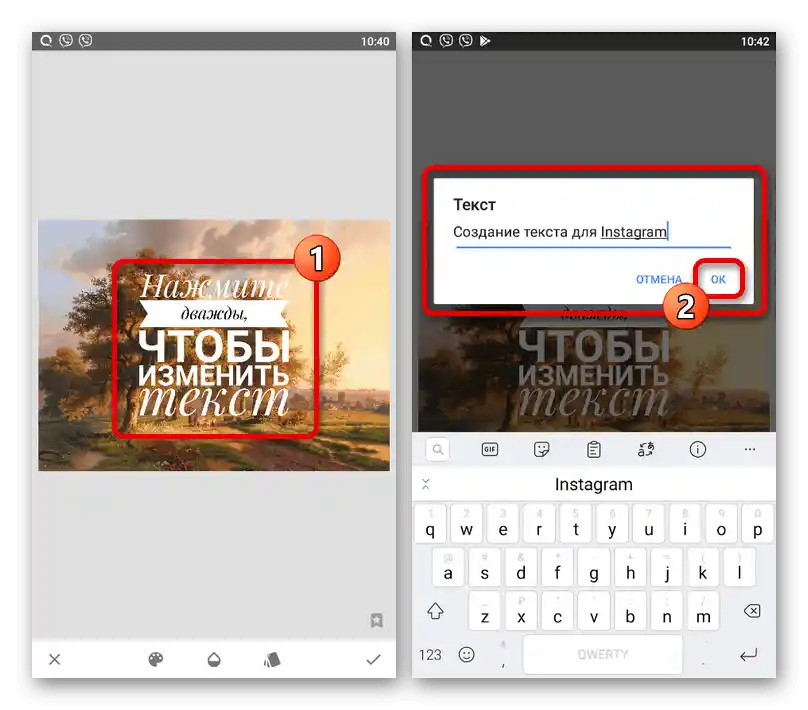The height and width of the screenshot is (710, 808).
Task: Tap the bookmark star icon
Action: pos(376,620)
